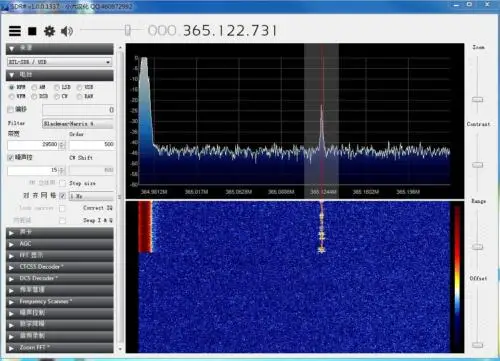
Task: Click the signal peak in the tuned filter band
Action: (322, 128)
